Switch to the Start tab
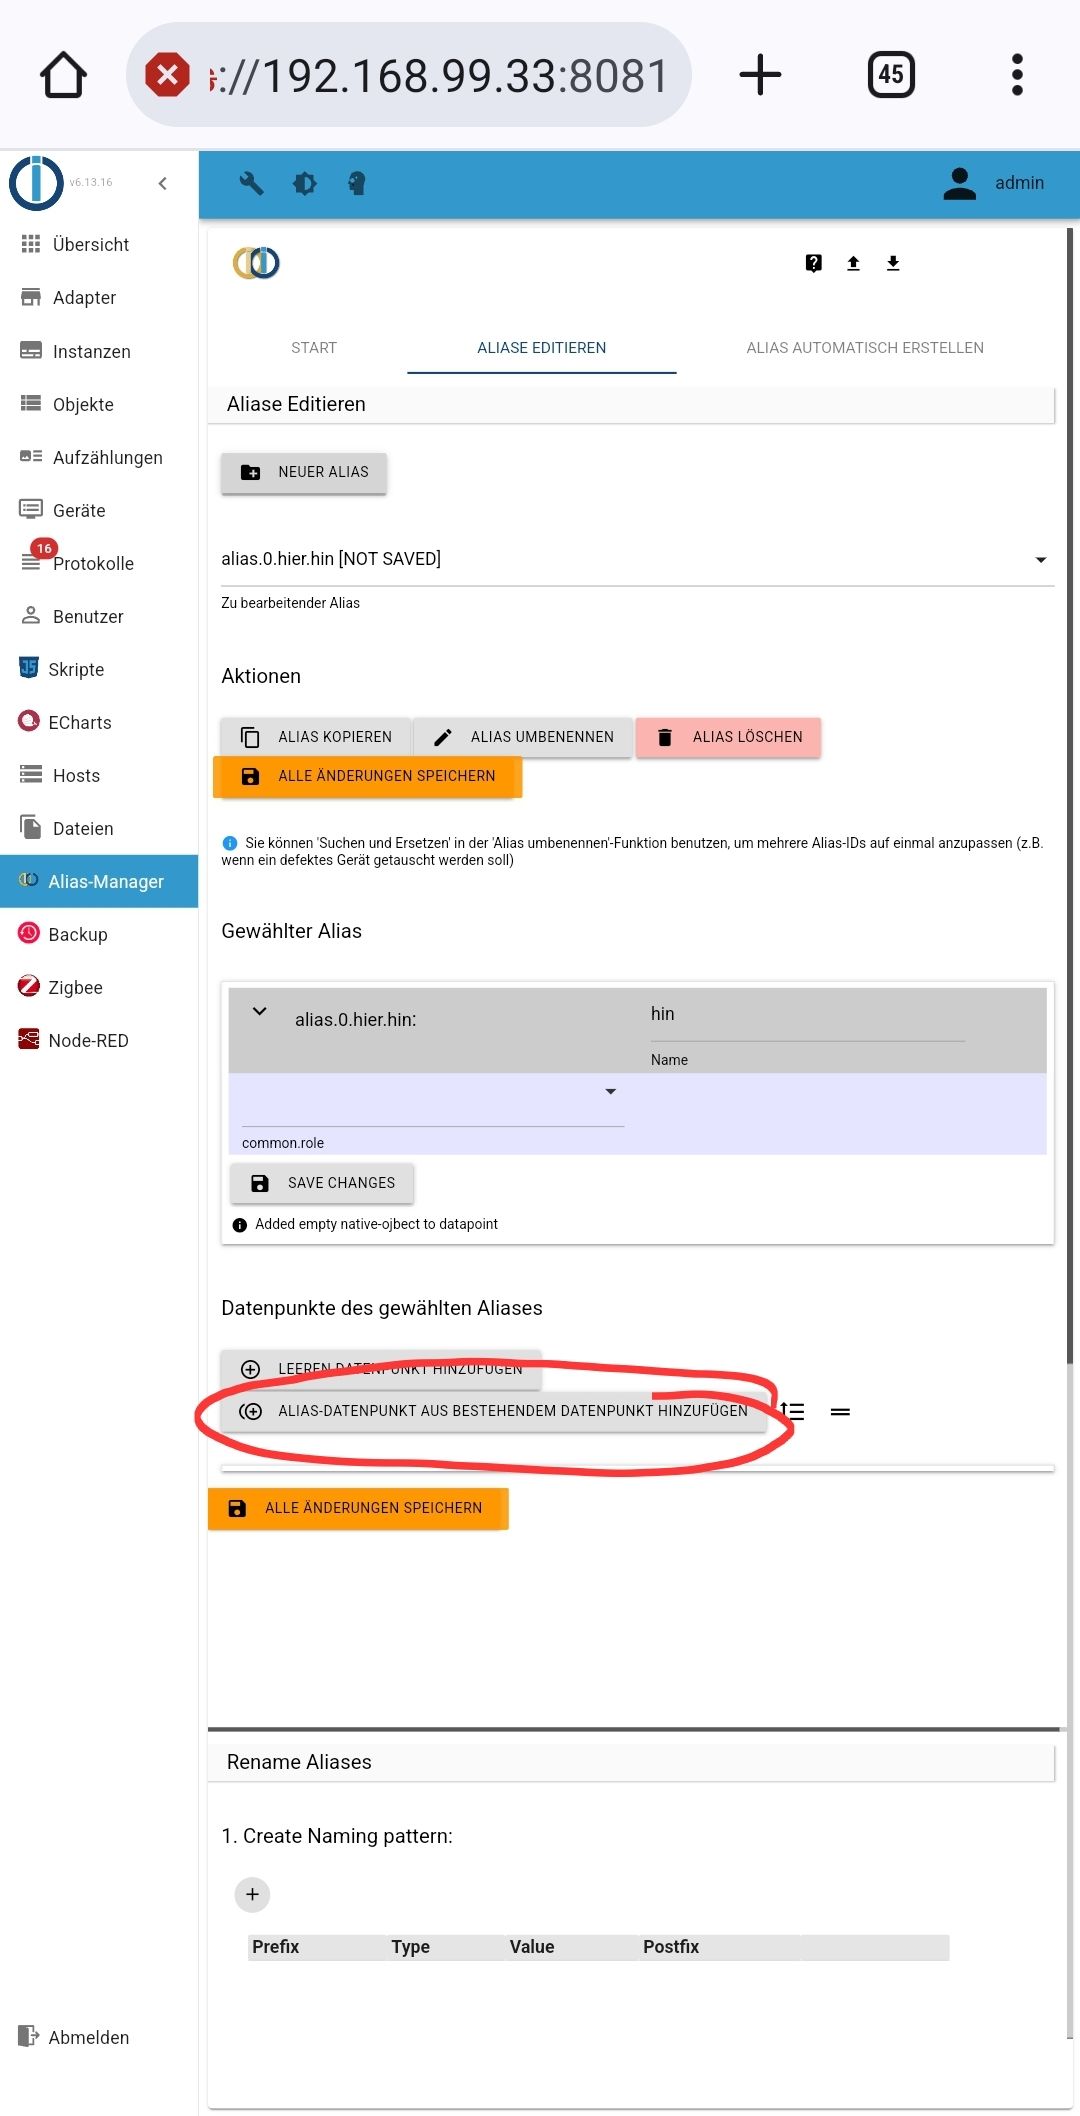The image size is (1080, 2116). click(314, 348)
